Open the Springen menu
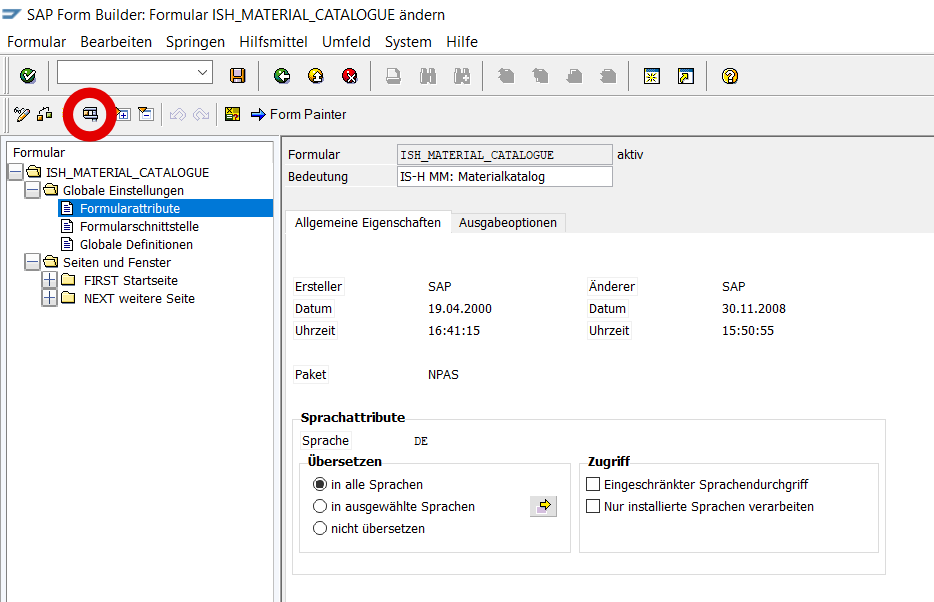 tap(195, 42)
